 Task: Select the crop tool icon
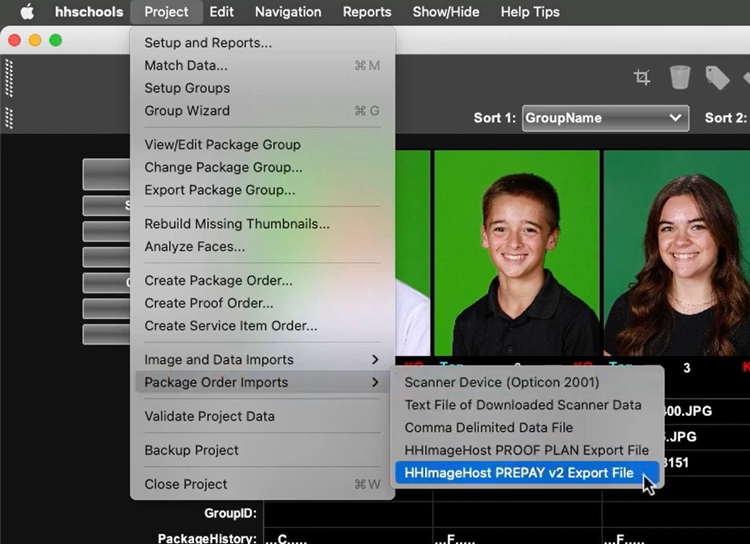[x=642, y=77]
